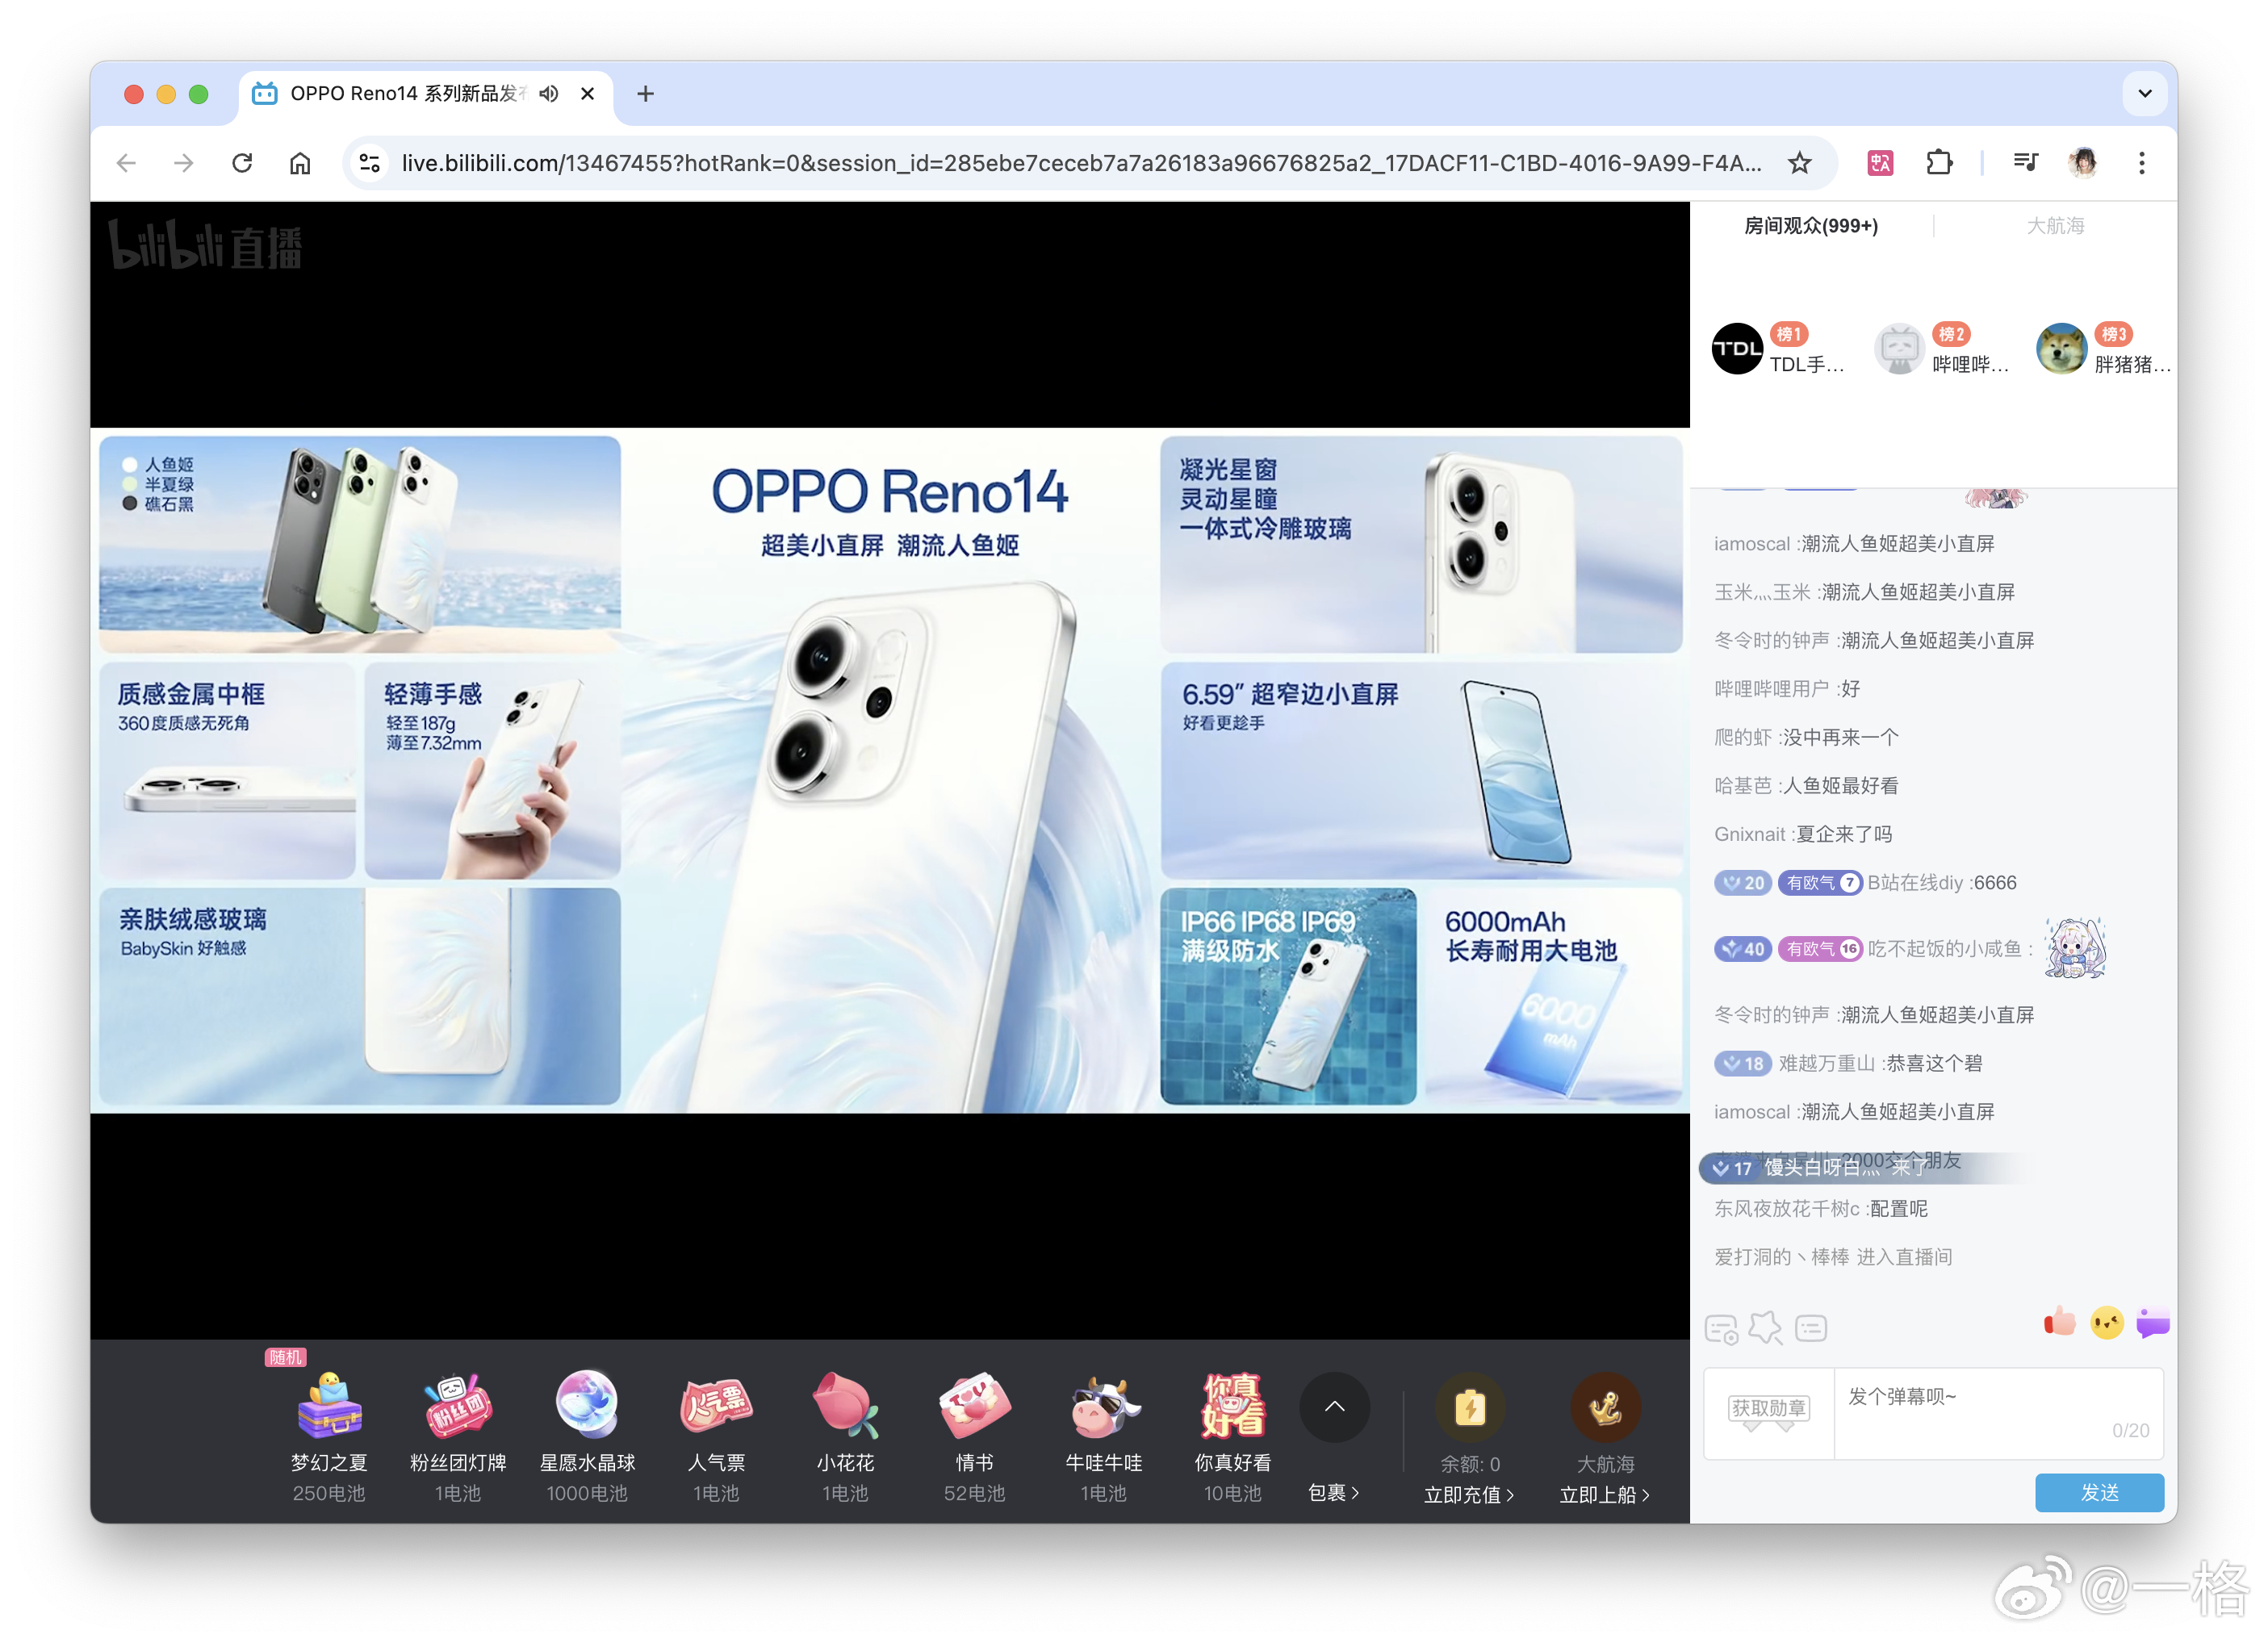Image resolution: width=2268 pixels, height=1643 pixels.
Task: Click username 哈基芭 in chat
Action: [x=1742, y=786]
